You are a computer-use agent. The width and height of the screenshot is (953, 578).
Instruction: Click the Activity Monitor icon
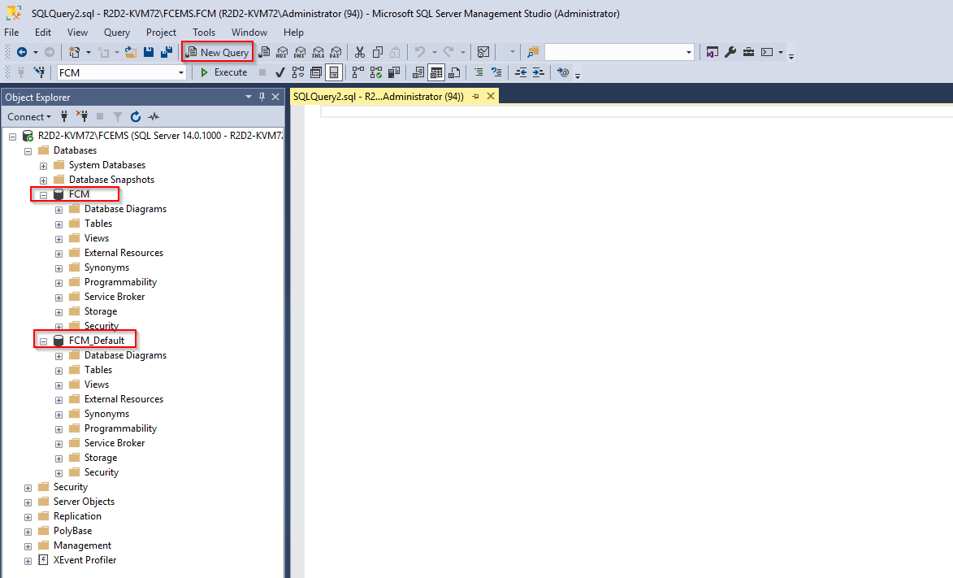tap(483, 52)
